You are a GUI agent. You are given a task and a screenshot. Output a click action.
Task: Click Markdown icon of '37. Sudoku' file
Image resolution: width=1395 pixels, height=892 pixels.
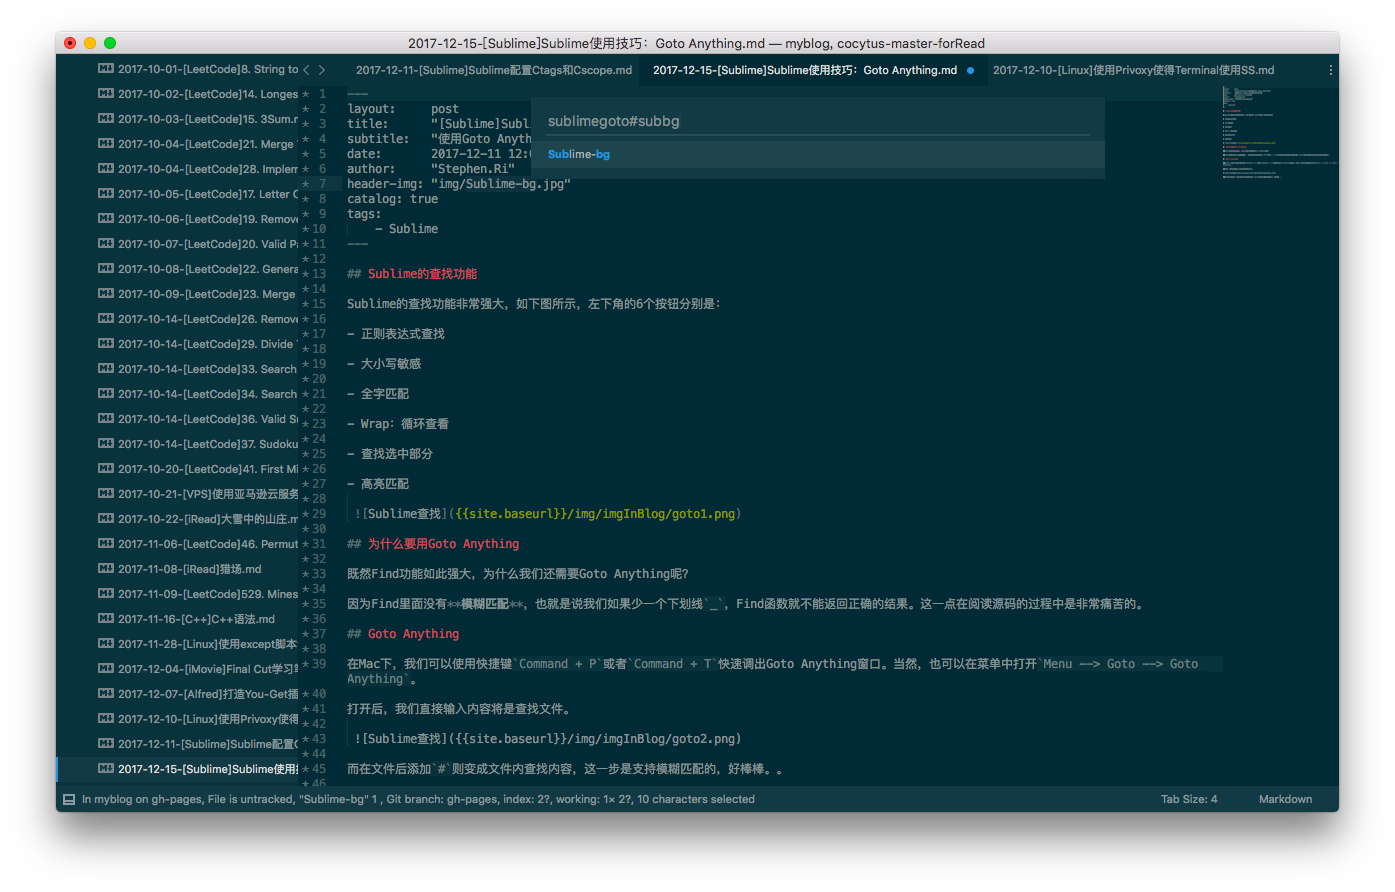105,444
